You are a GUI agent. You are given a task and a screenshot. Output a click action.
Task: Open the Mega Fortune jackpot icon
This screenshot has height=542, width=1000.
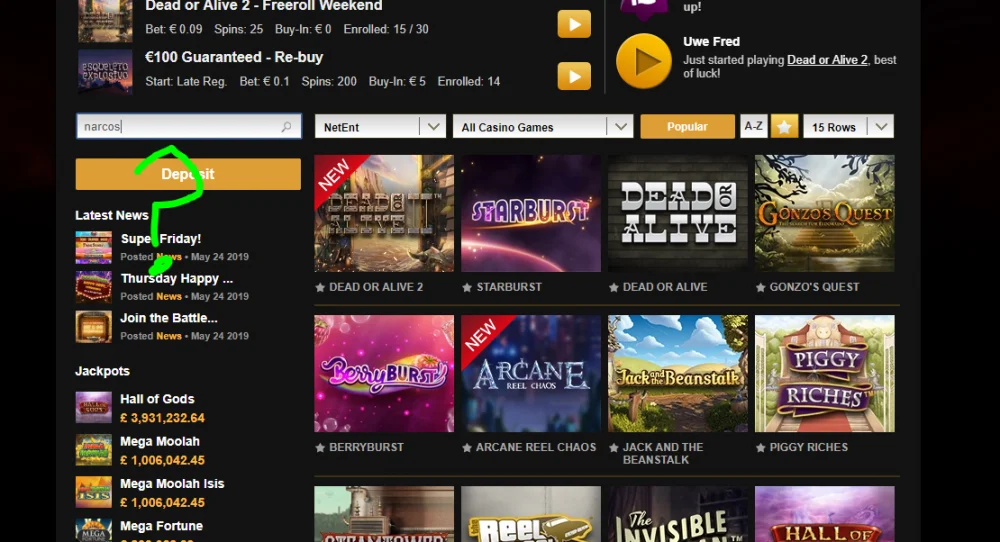94,531
